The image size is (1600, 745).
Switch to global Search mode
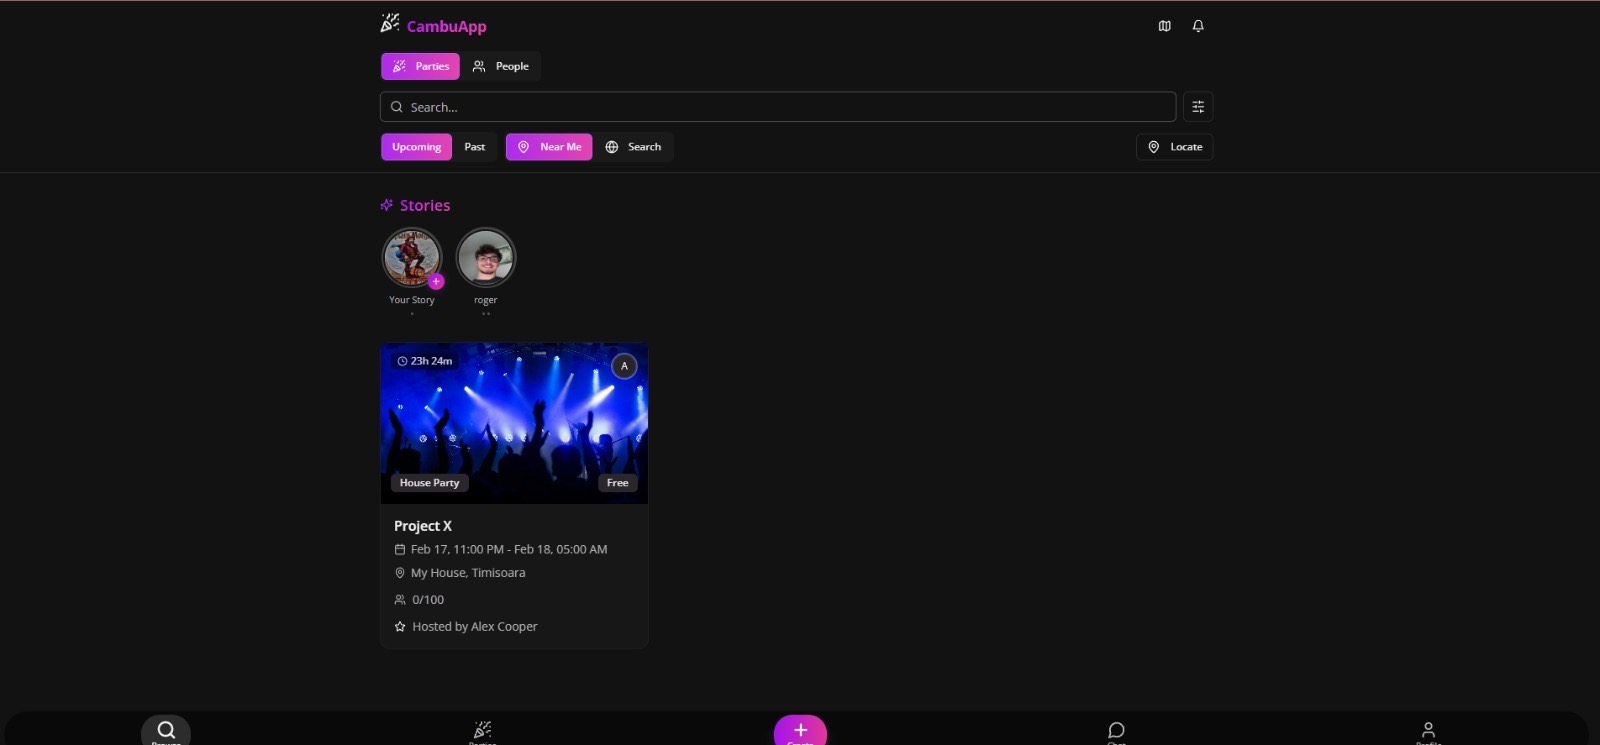[634, 147]
